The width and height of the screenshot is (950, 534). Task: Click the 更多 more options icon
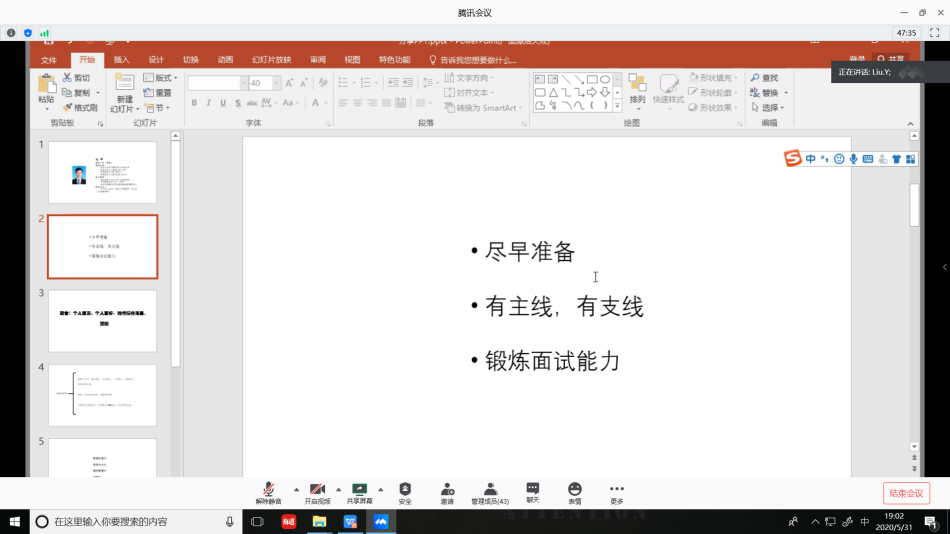(616, 491)
